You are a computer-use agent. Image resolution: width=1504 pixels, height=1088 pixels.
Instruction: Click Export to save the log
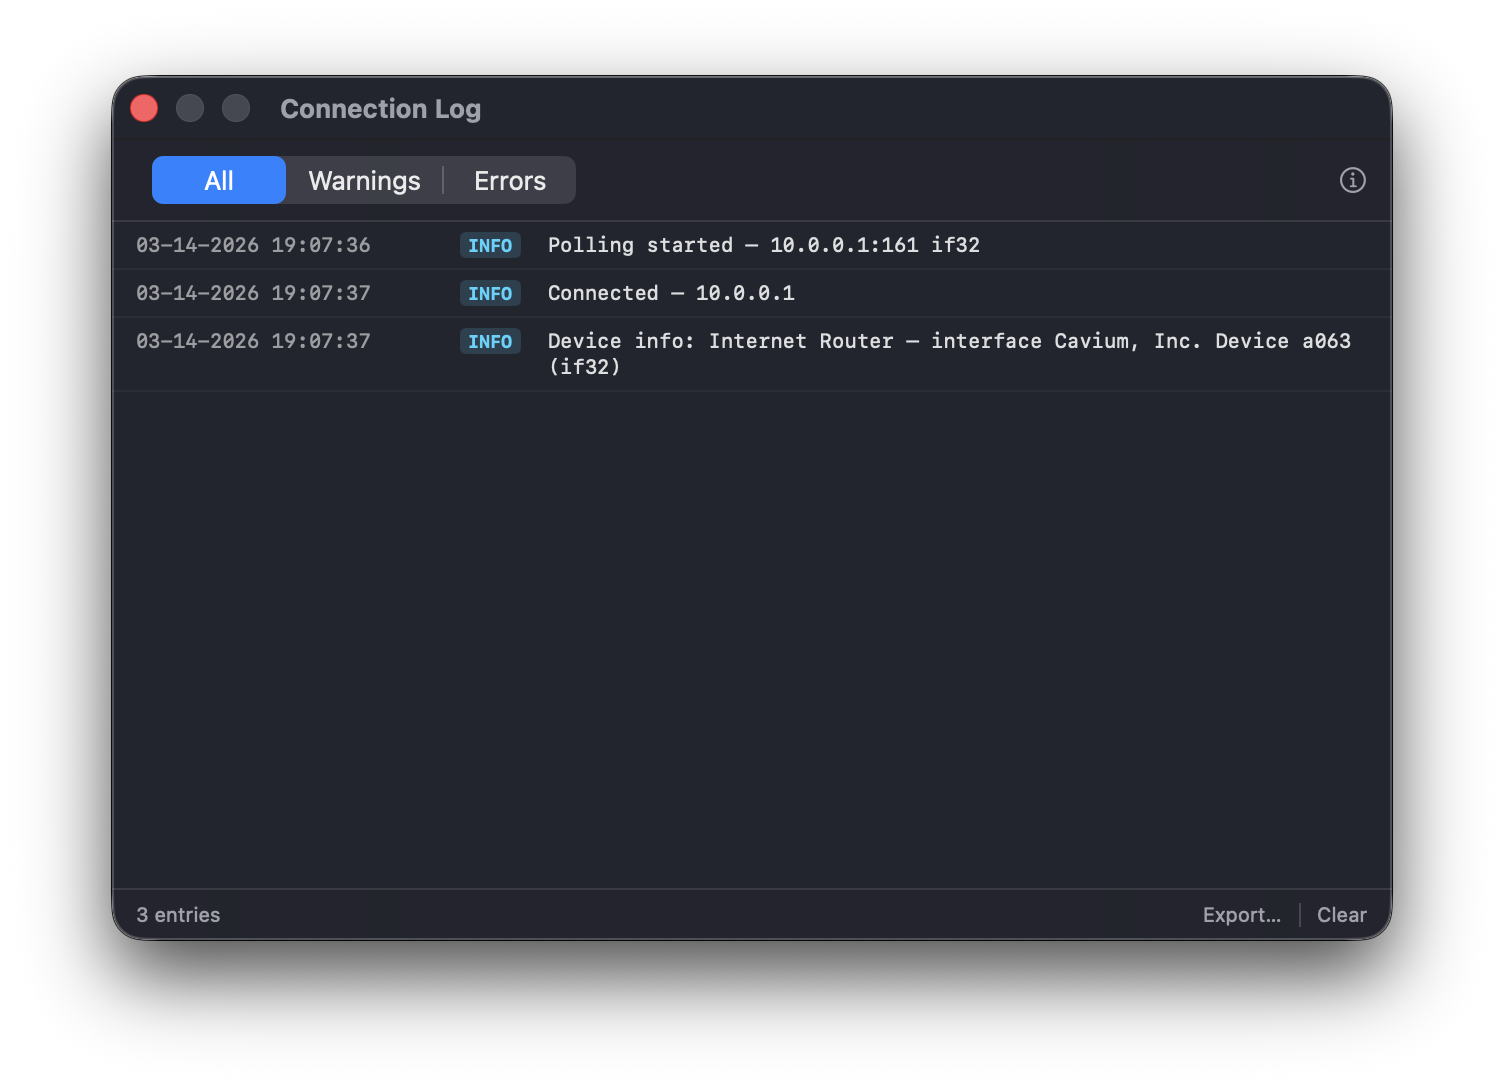(x=1241, y=914)
